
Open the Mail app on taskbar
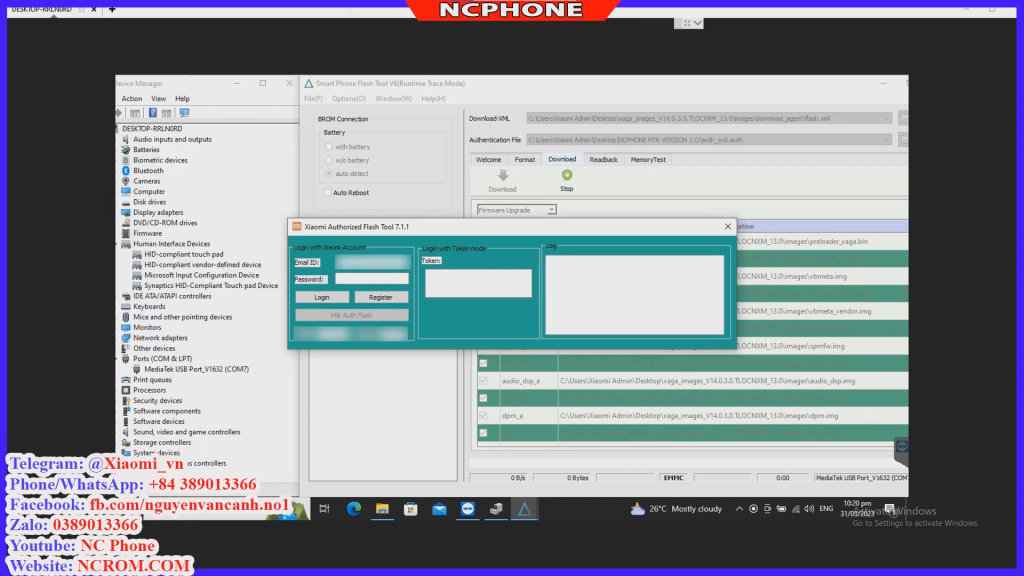pyautogui.click(x=439, y=509)
